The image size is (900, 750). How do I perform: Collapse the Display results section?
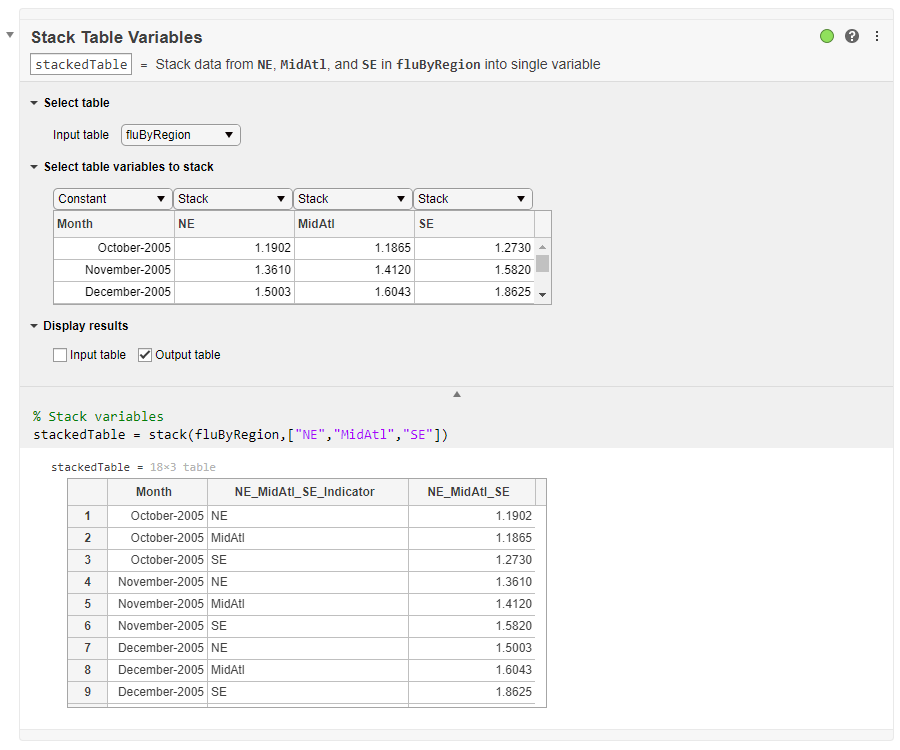tap(33, 325)
